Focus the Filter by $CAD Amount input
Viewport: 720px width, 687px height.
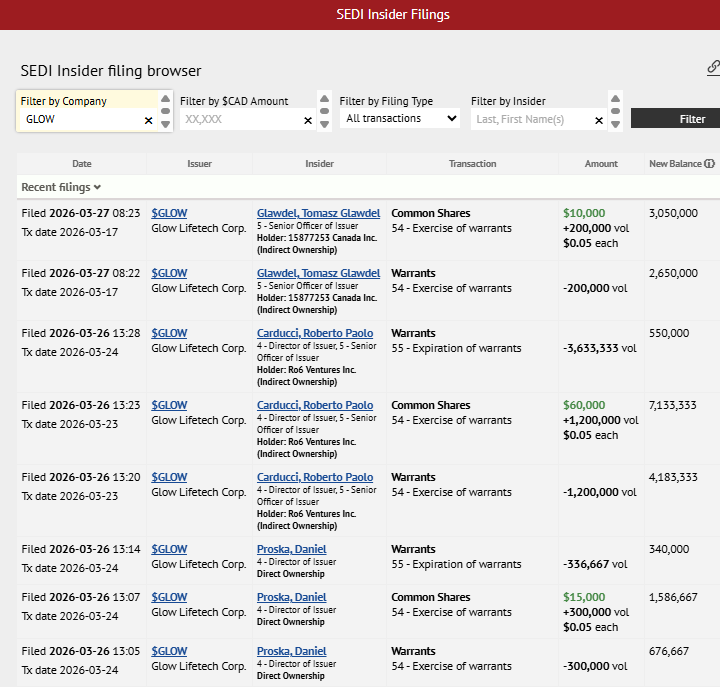click(x=242, y=120)
